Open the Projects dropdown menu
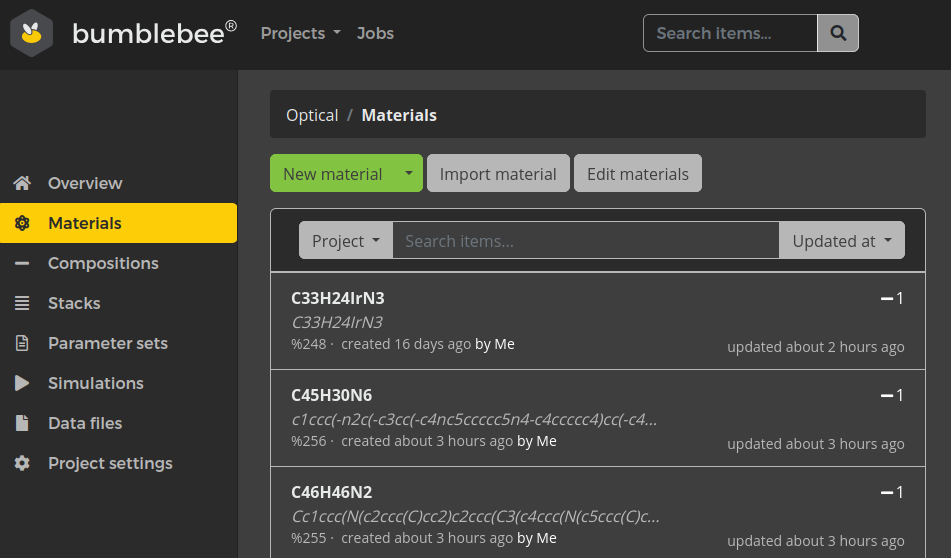The width and height of the screenshot is (951, 558). (300, 33)
